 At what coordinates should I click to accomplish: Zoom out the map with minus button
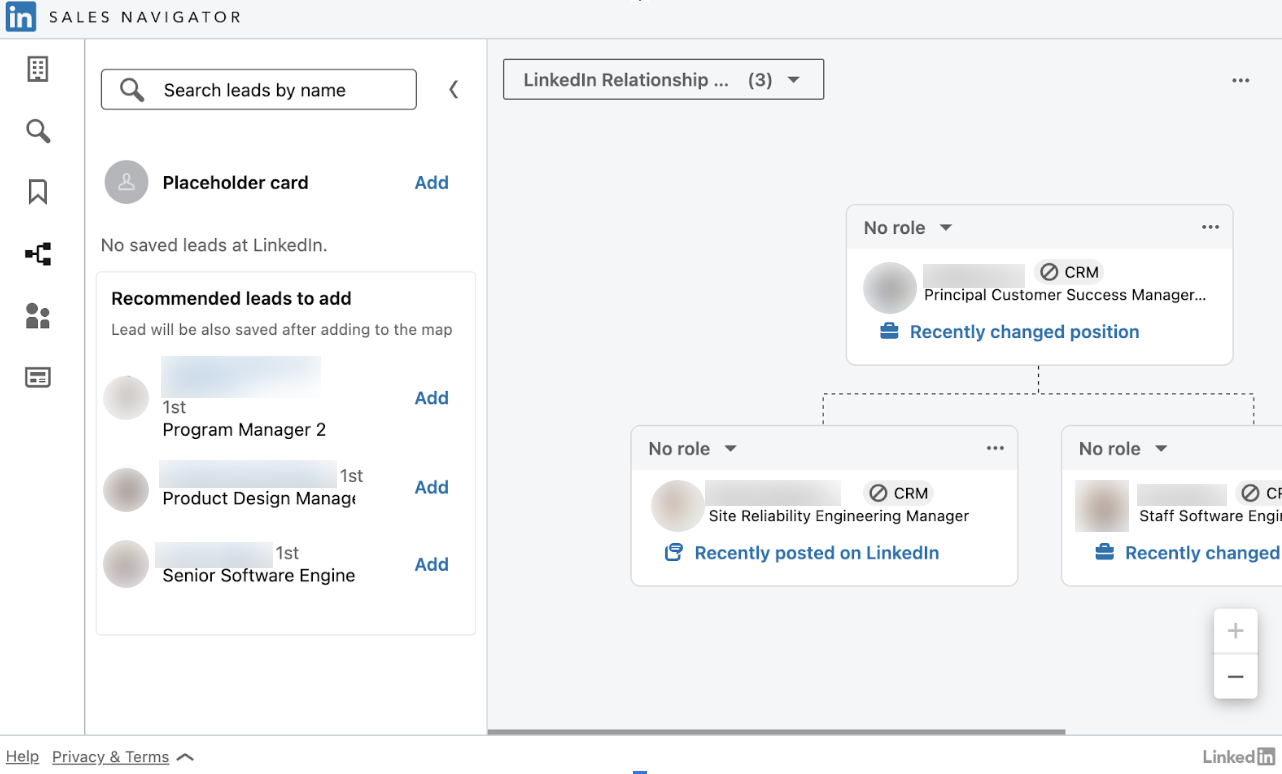[1236, 677]
